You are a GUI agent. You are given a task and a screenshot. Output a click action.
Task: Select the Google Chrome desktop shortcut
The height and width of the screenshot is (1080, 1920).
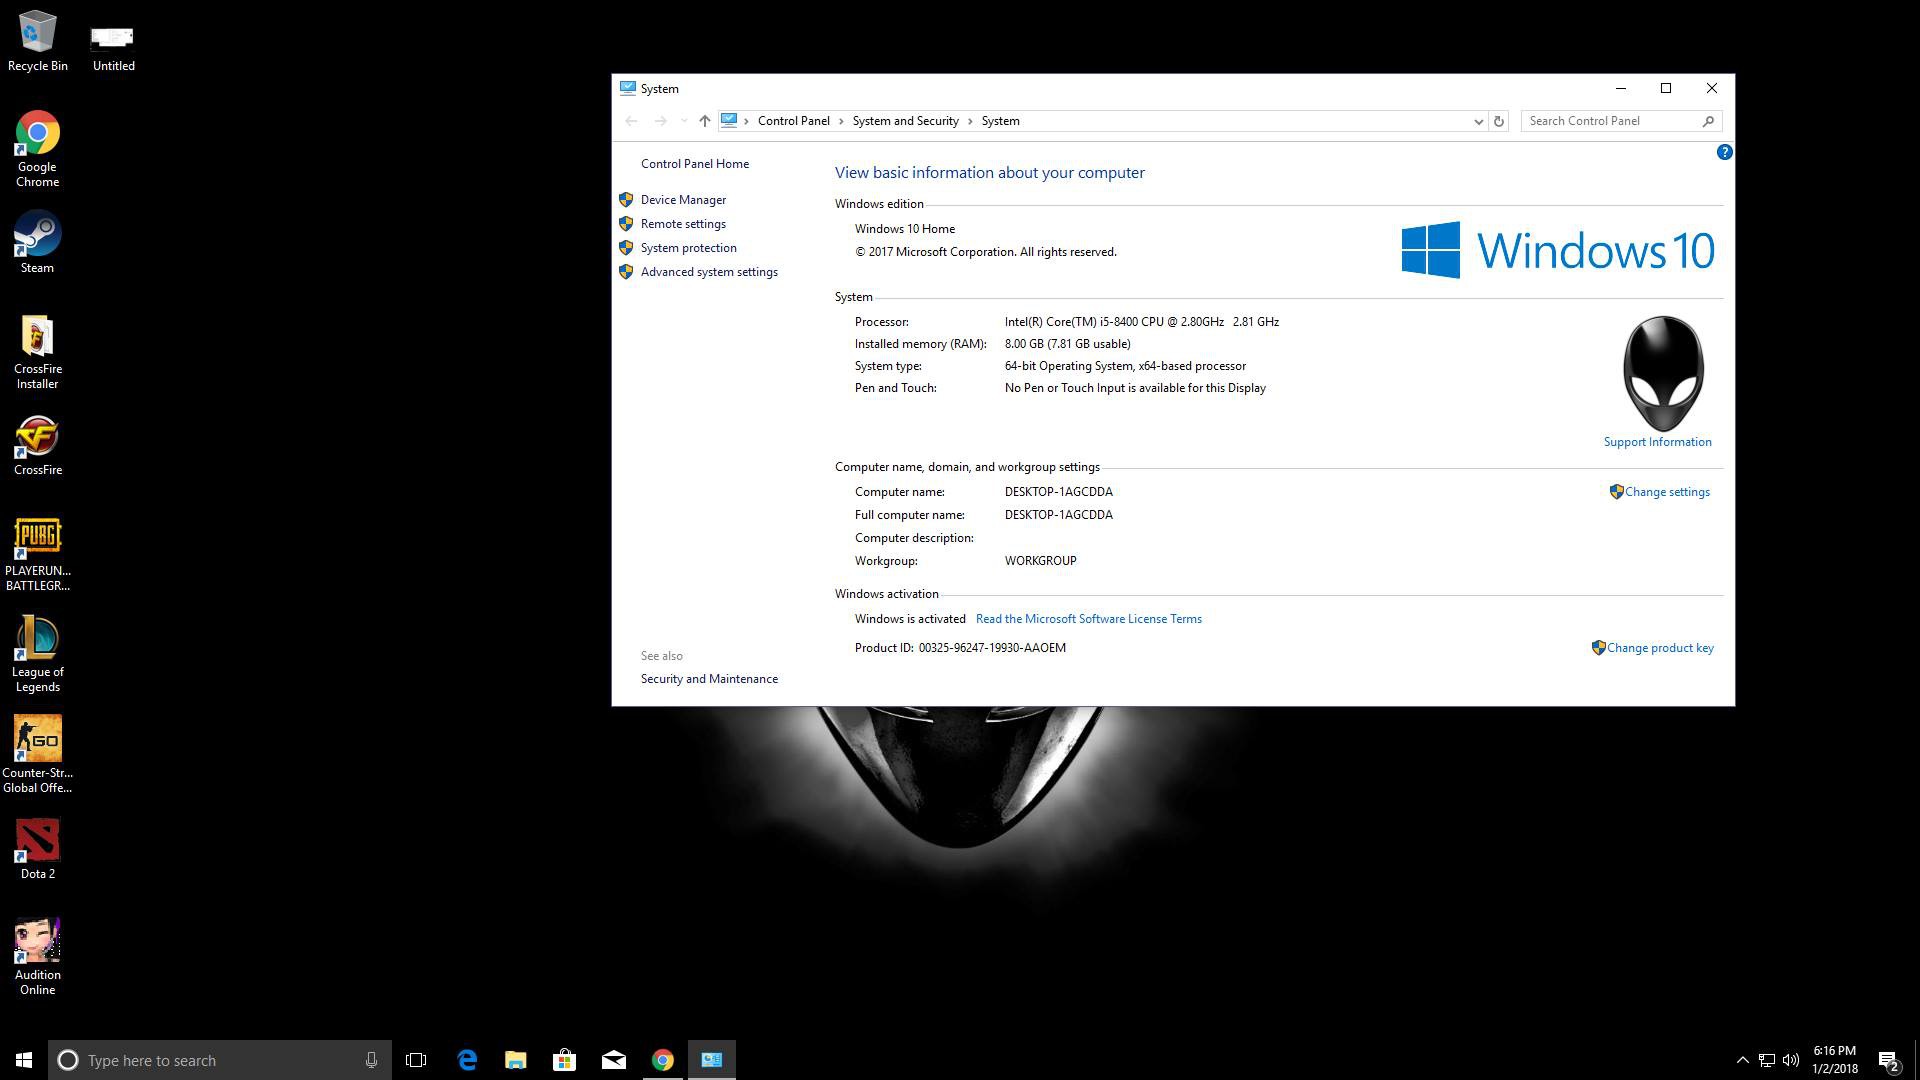37,149
